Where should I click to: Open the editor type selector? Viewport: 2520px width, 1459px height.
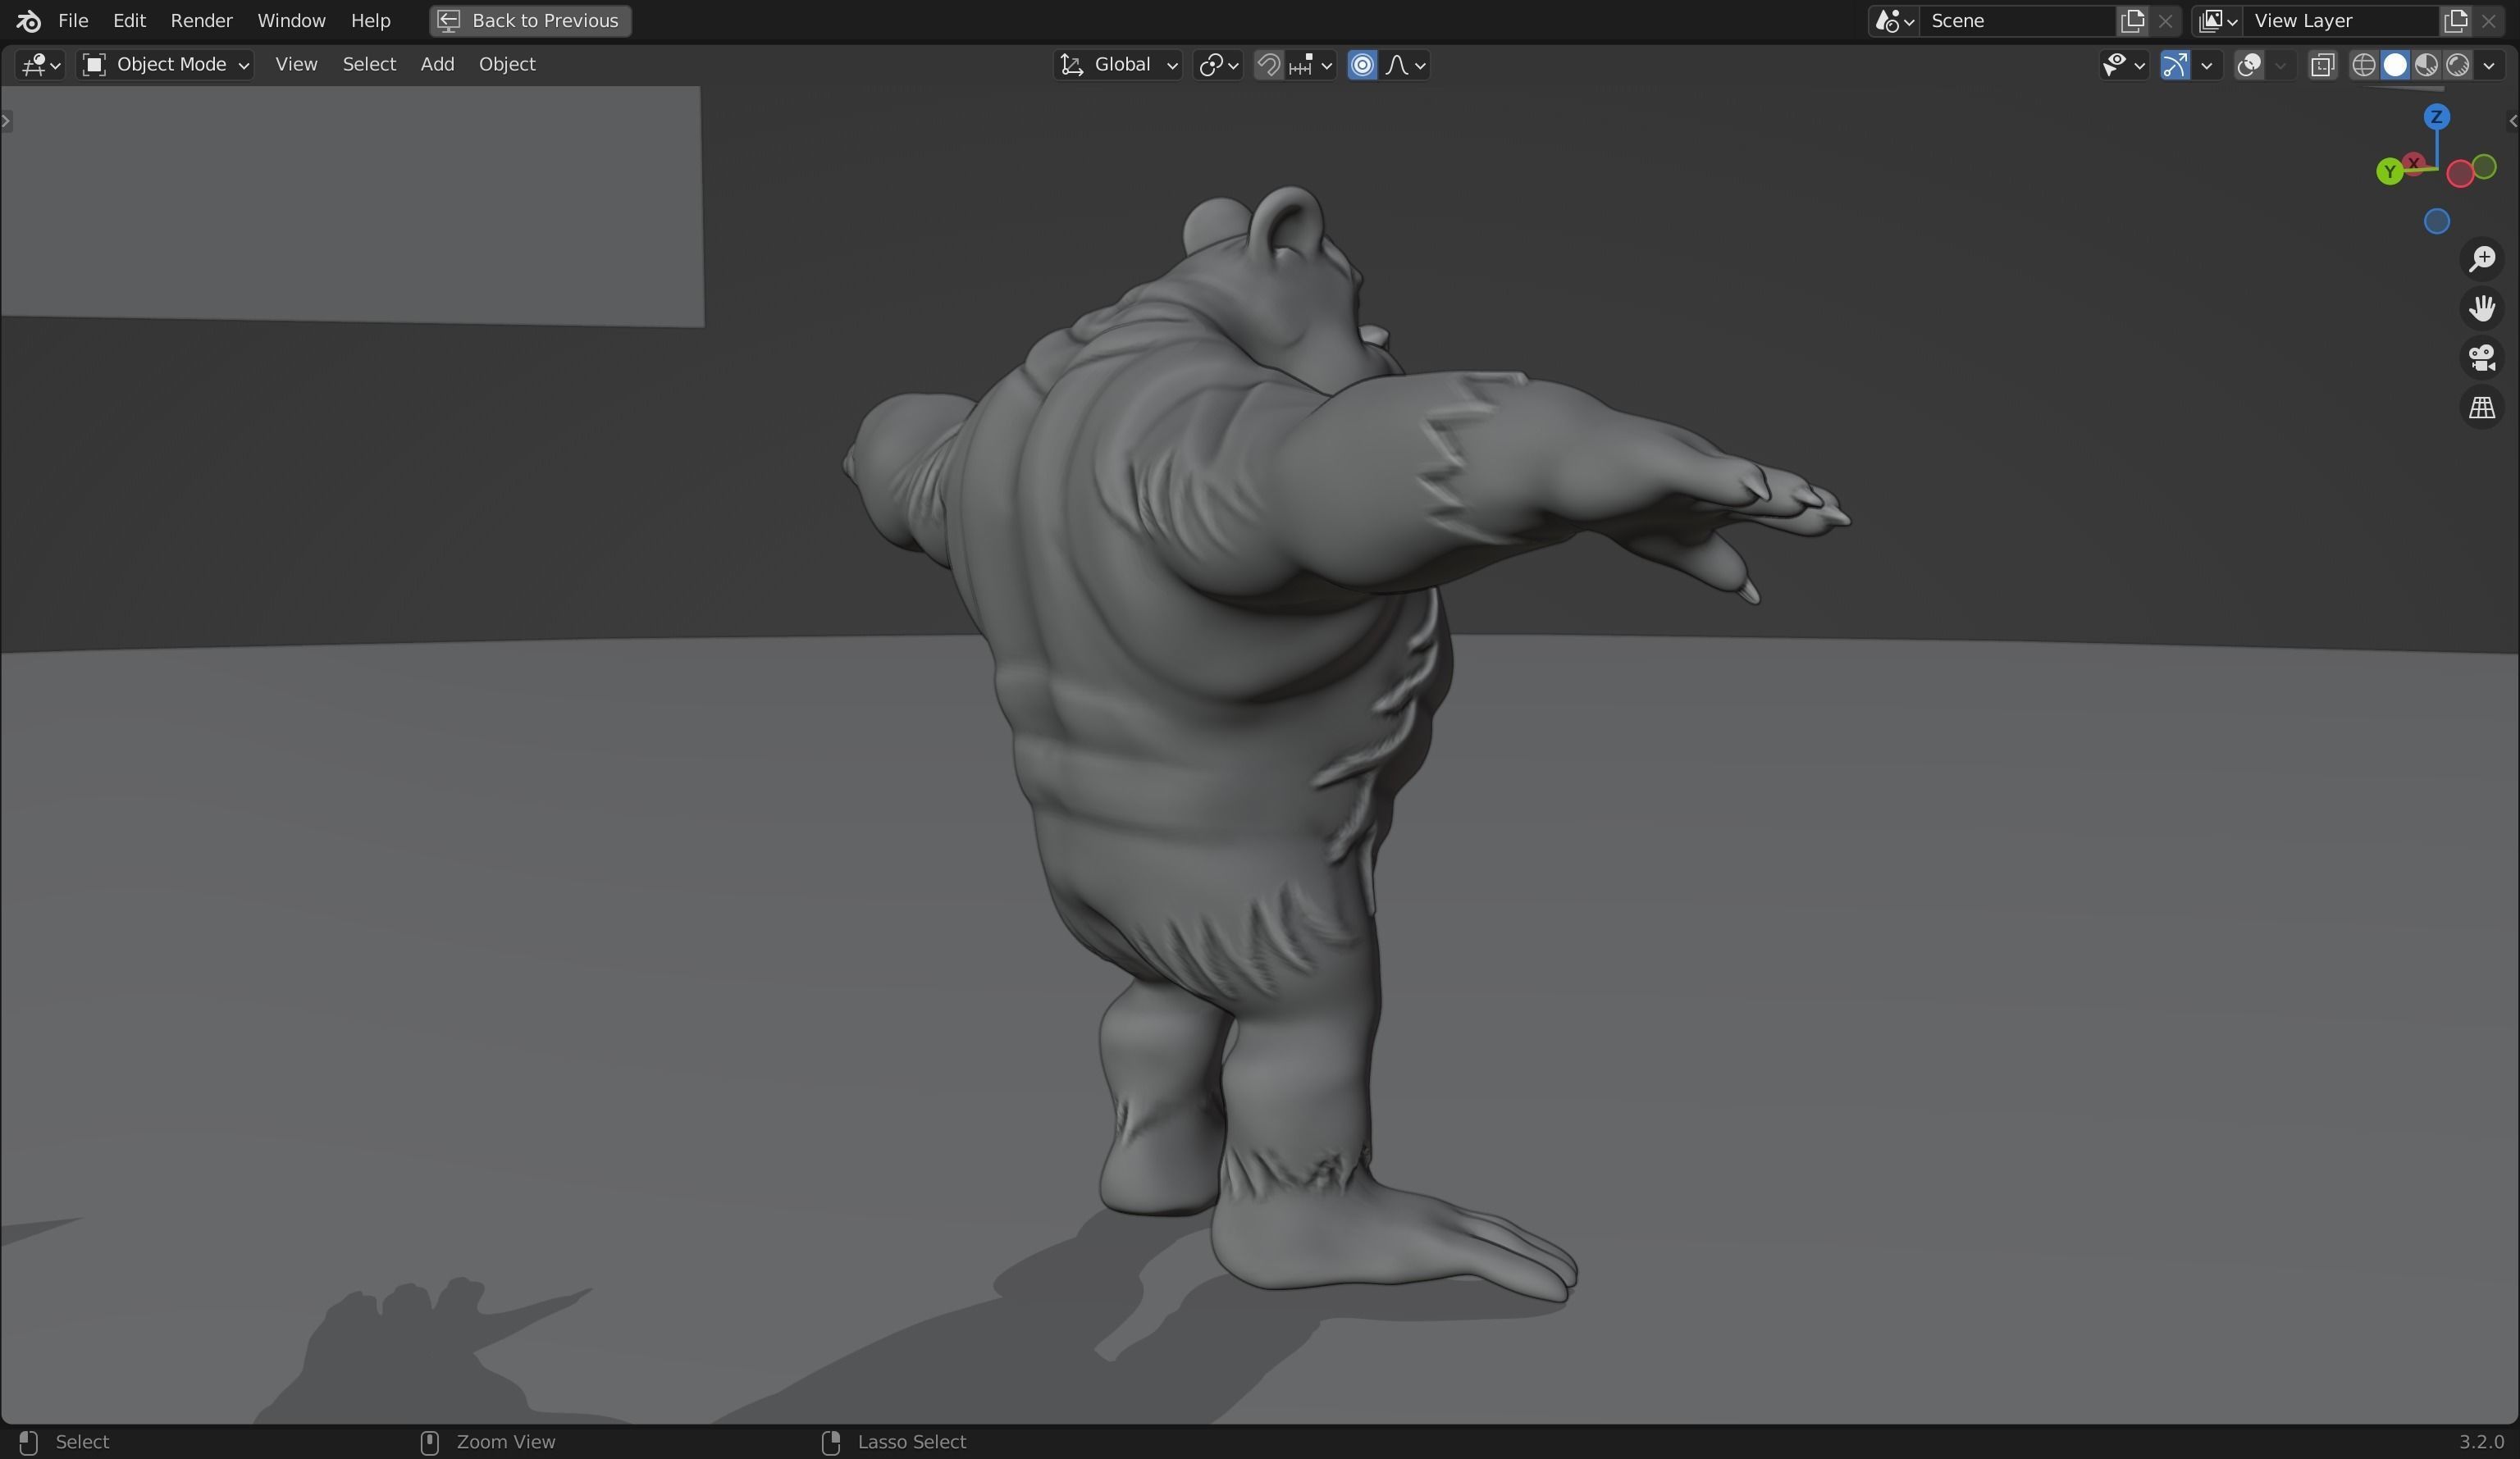(x=40, y=65)
